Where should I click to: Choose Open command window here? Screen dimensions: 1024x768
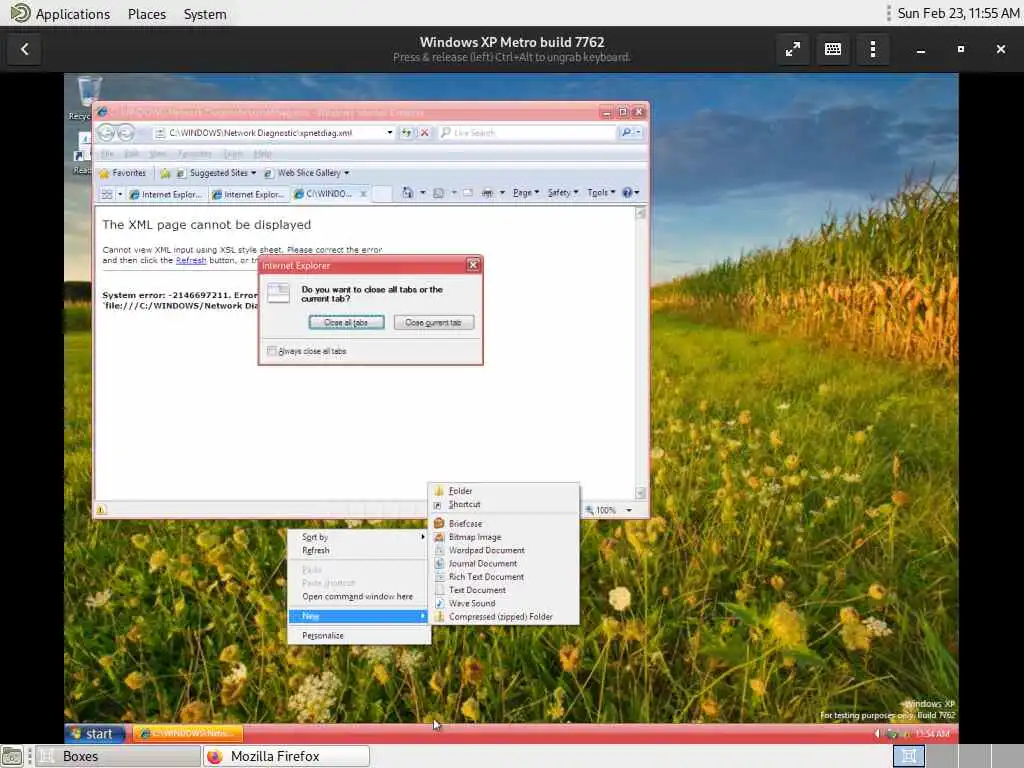(359, 597)
